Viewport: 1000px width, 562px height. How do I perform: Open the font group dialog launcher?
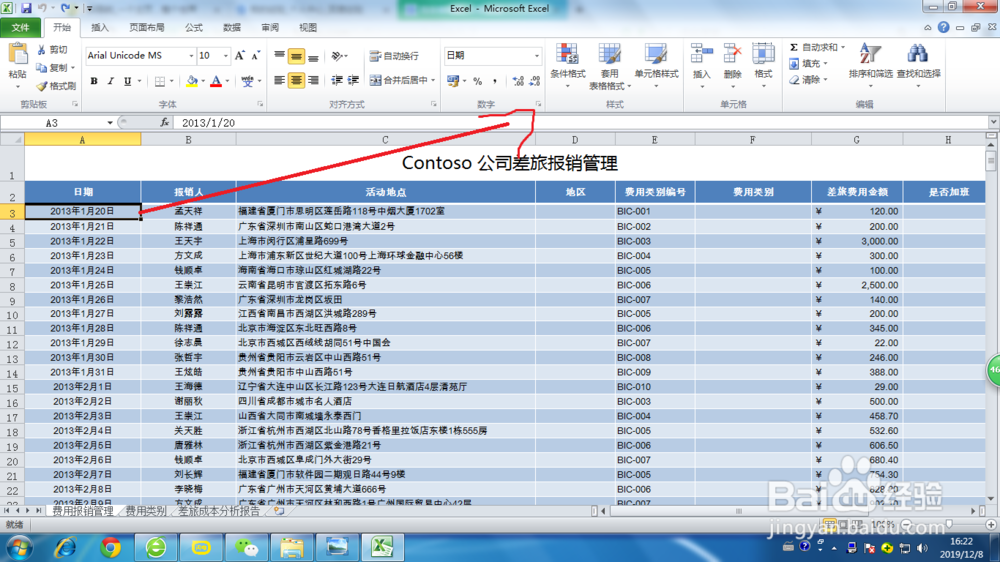click(x=260, y=104)
